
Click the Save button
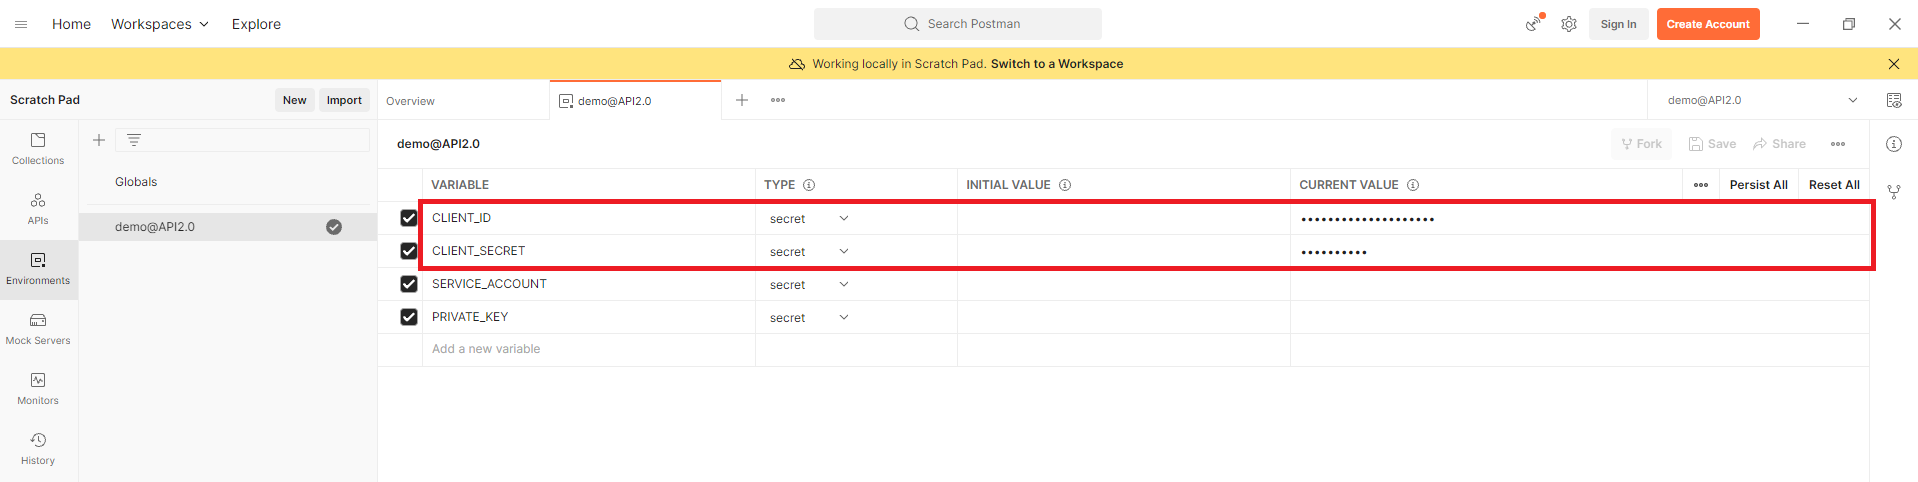(1712, 144)
